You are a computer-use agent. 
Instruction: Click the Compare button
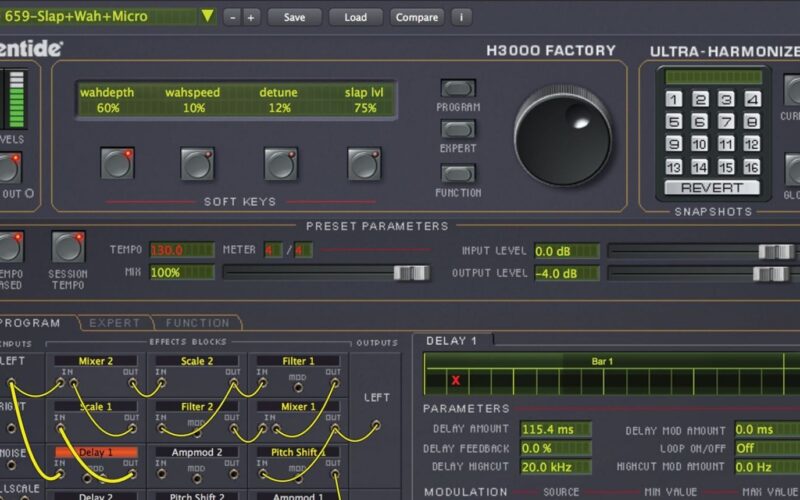(416, 17)
